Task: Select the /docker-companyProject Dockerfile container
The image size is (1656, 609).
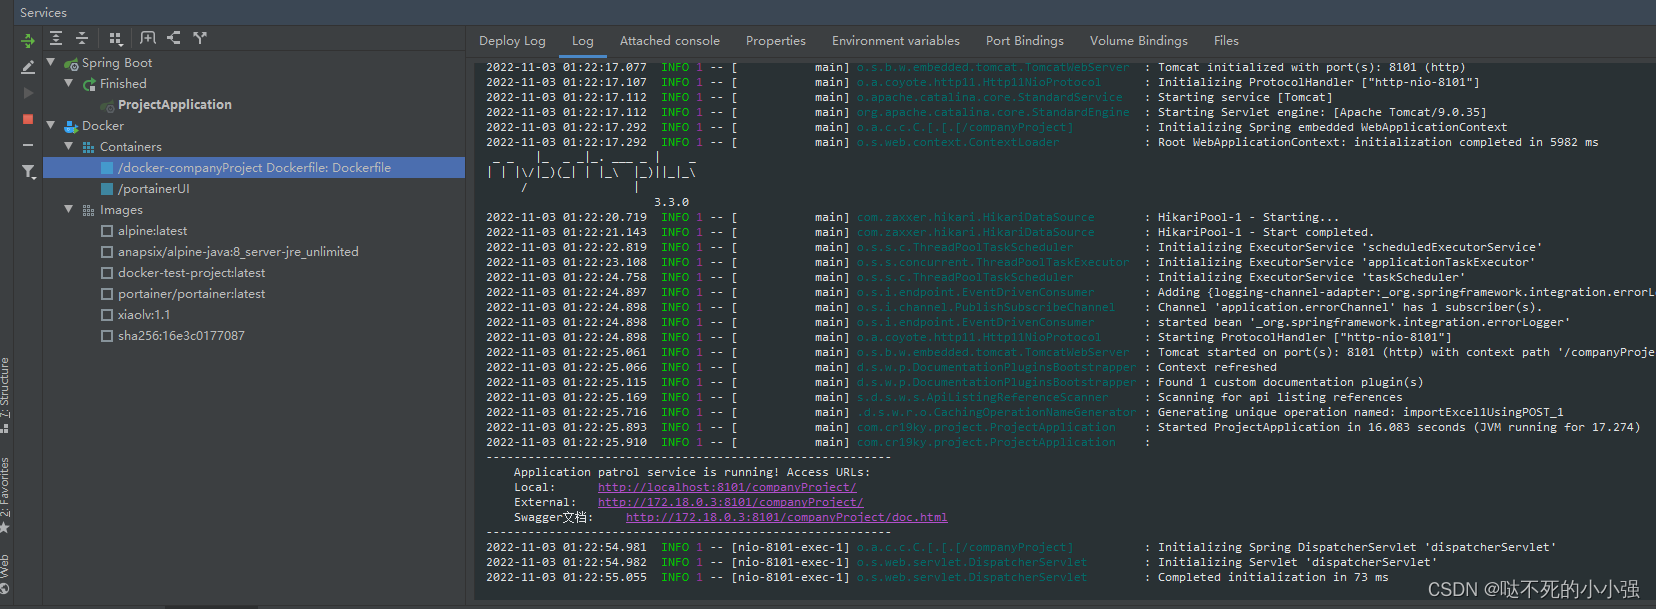Action: pyautogui.click(x=254, y=168)
